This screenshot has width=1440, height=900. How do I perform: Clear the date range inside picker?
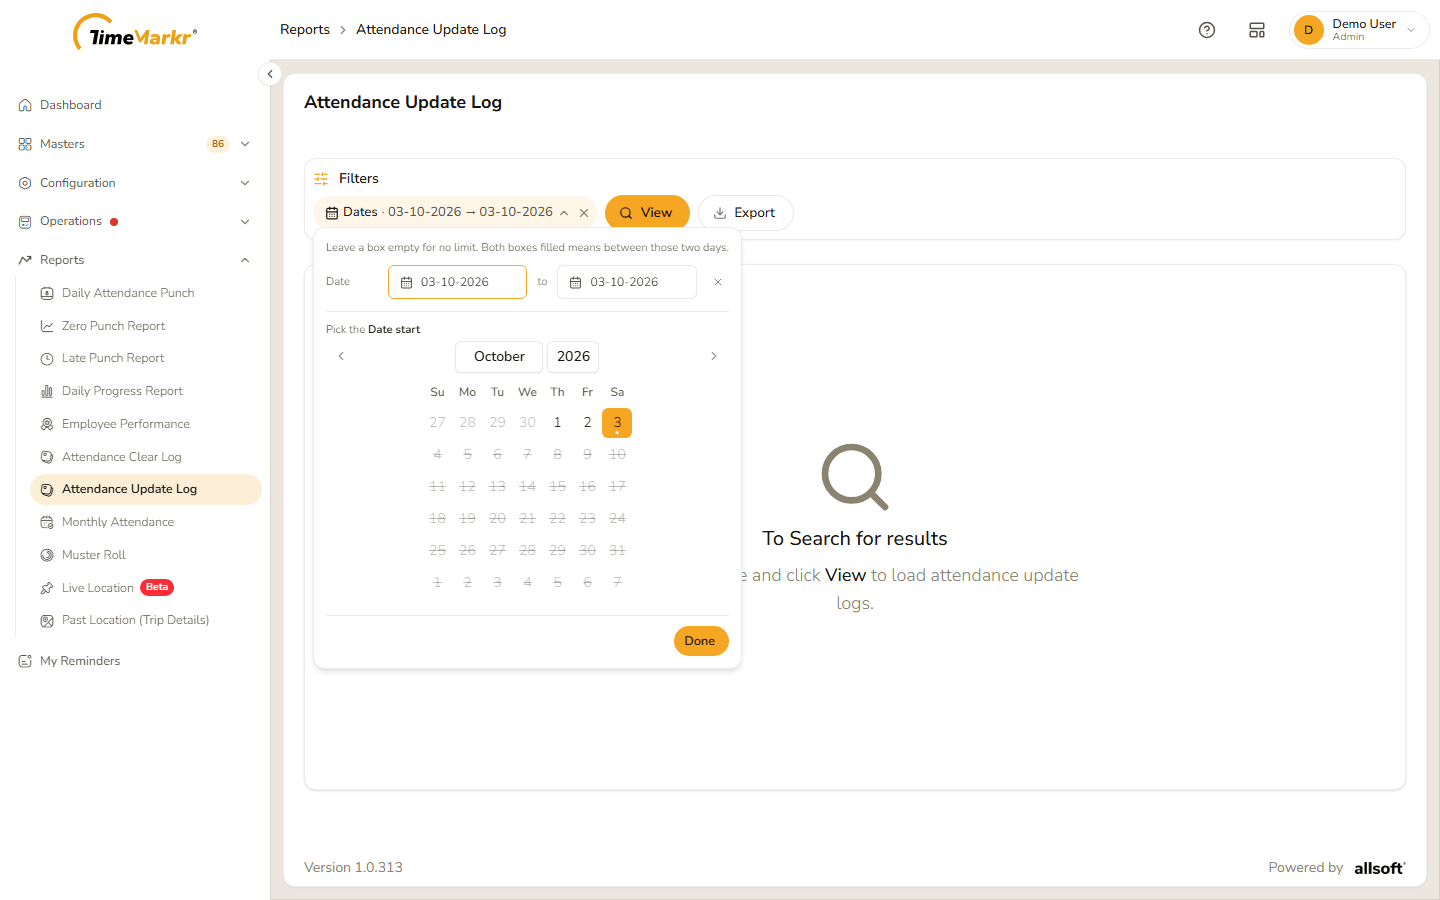click(x=718, y=282)
